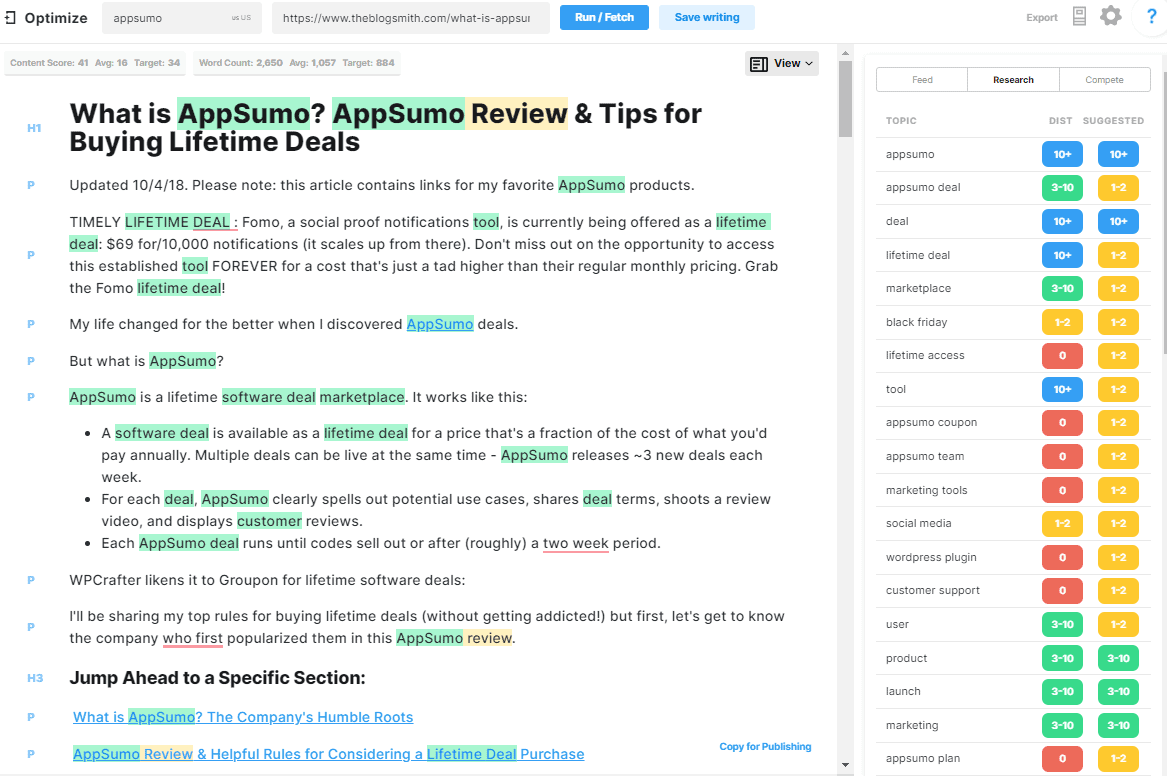Click the SUGGESTED 3-10 badge for launch
Image resolution: width=1167 pixels, height=776 pixels.
point(1118,691)
